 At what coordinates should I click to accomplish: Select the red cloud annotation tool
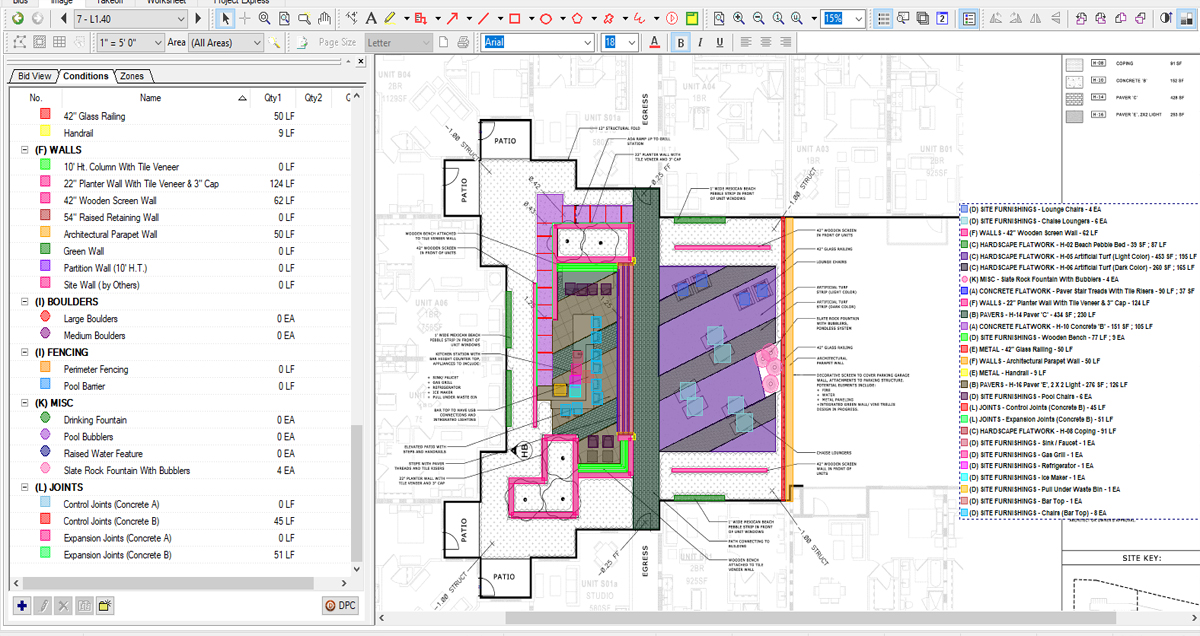click(x=608, y=19)
